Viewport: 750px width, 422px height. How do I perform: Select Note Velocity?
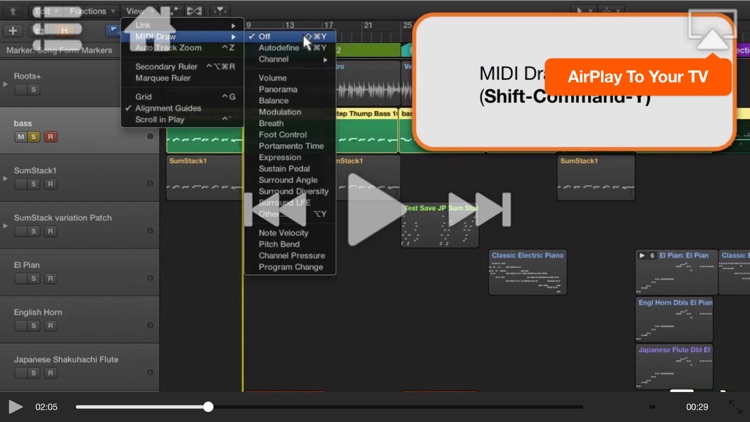(290, 233)
